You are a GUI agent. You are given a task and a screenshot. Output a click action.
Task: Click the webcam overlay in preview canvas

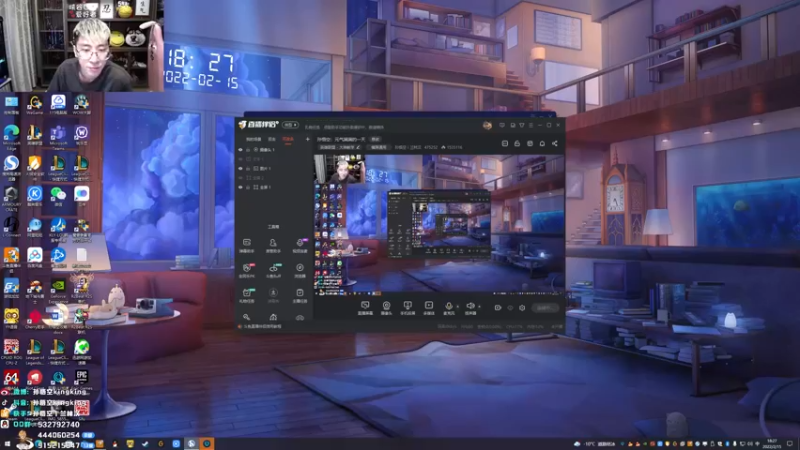[340, 169]
